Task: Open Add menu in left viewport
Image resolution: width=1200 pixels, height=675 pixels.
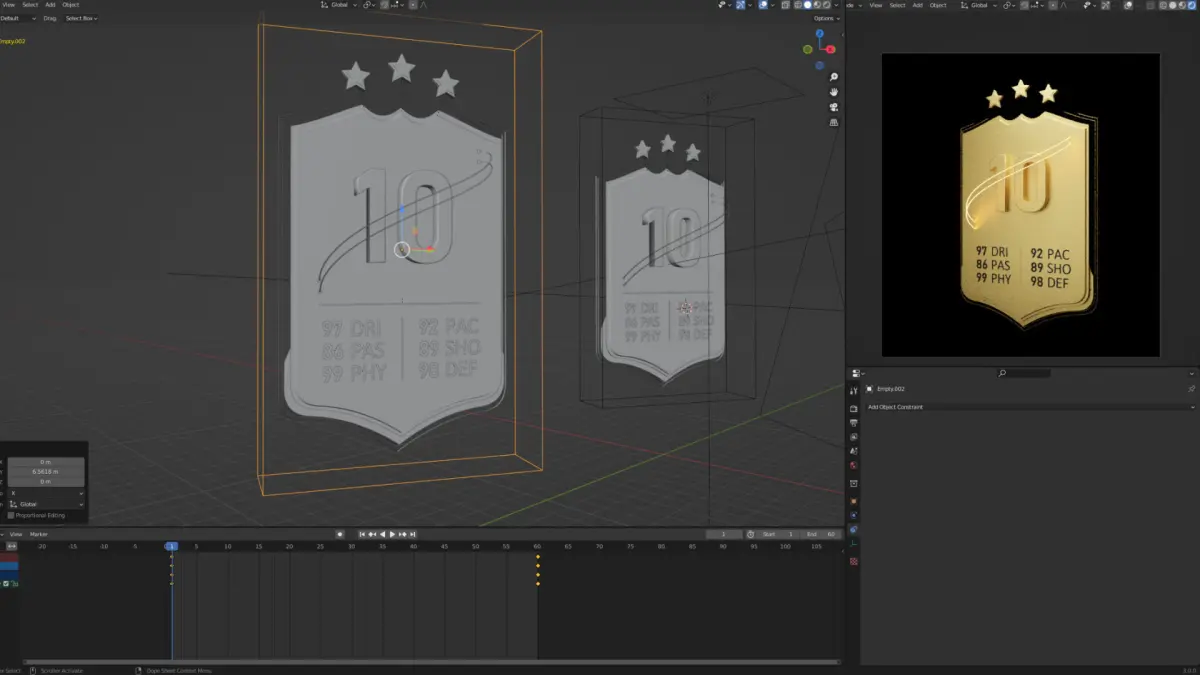Action: pos(50,5)
